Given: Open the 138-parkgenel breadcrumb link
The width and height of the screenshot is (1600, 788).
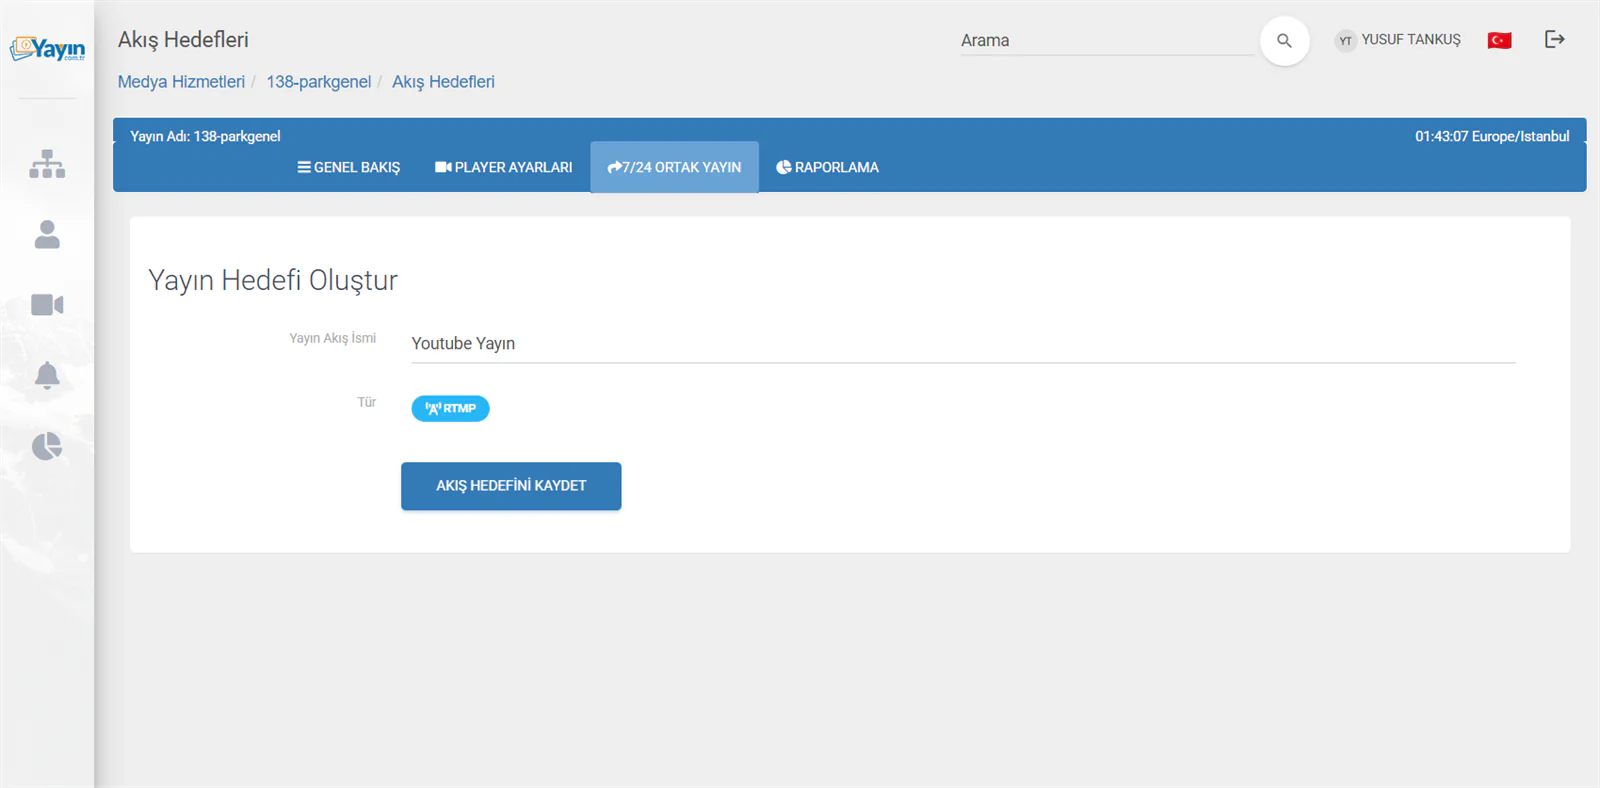Looking at the screenshot, I should click(x=318, y=82).
